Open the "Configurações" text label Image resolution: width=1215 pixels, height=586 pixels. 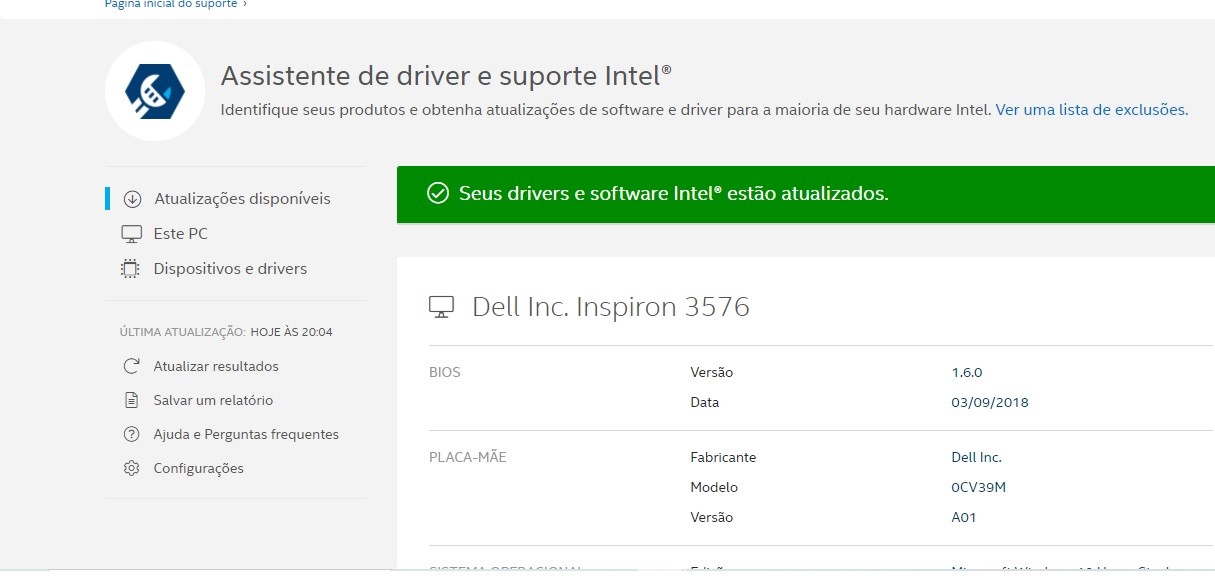pos(198,469)
